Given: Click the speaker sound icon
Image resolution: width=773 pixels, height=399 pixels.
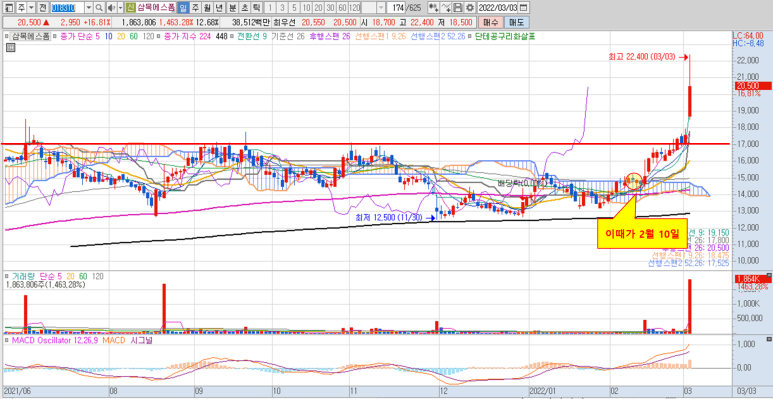Looking at the screenshot, I should point(111,8).
